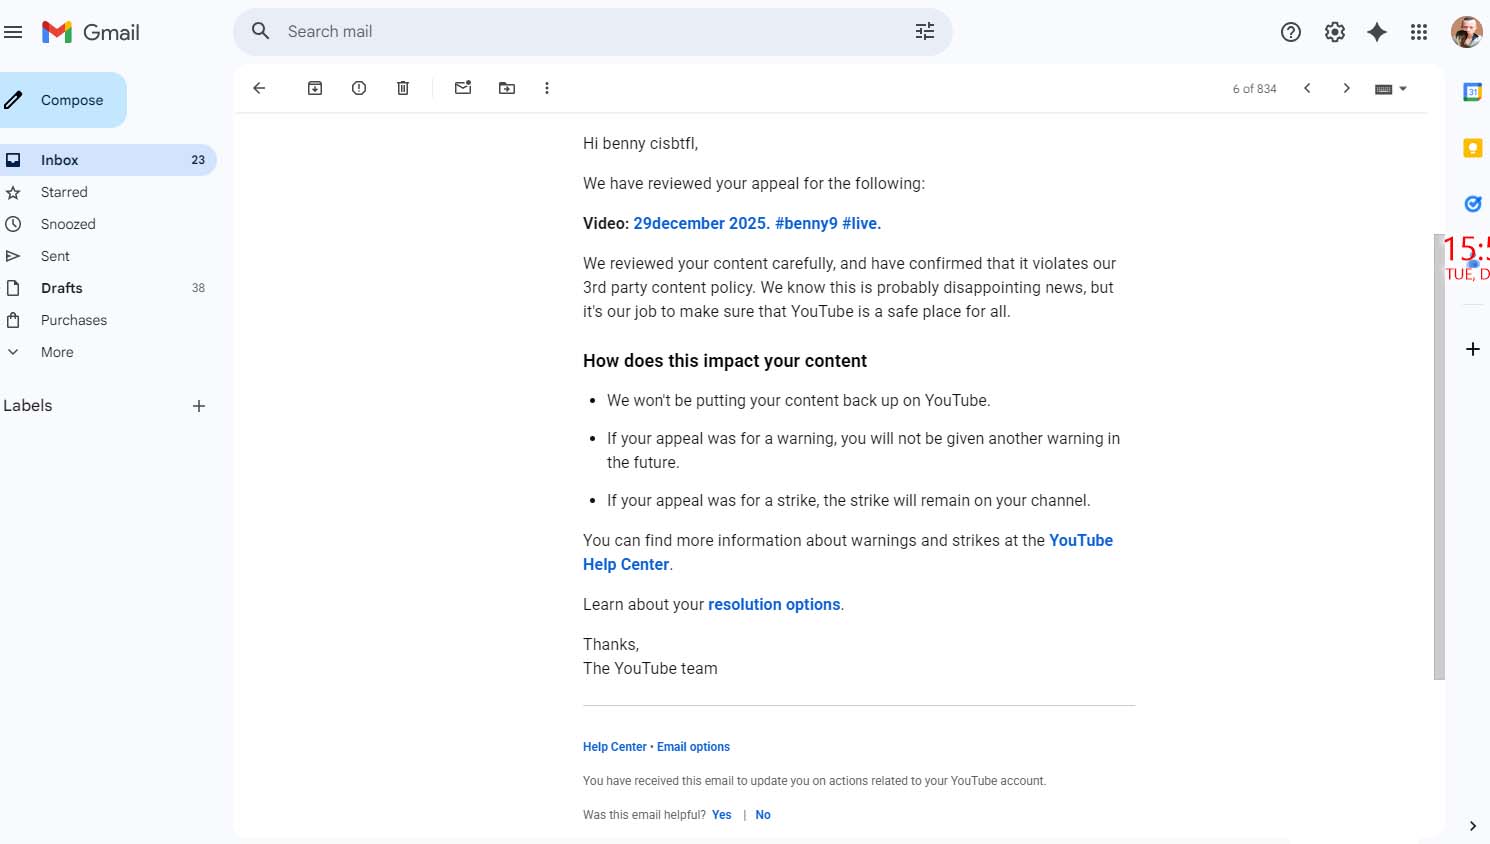Show search options filter icon
This screenshot has height=844, width=1490.
pos(925,32)
